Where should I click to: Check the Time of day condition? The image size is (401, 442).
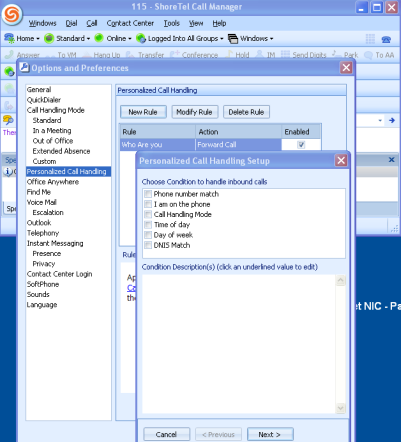pyautogui.click(x=148, y=225)
